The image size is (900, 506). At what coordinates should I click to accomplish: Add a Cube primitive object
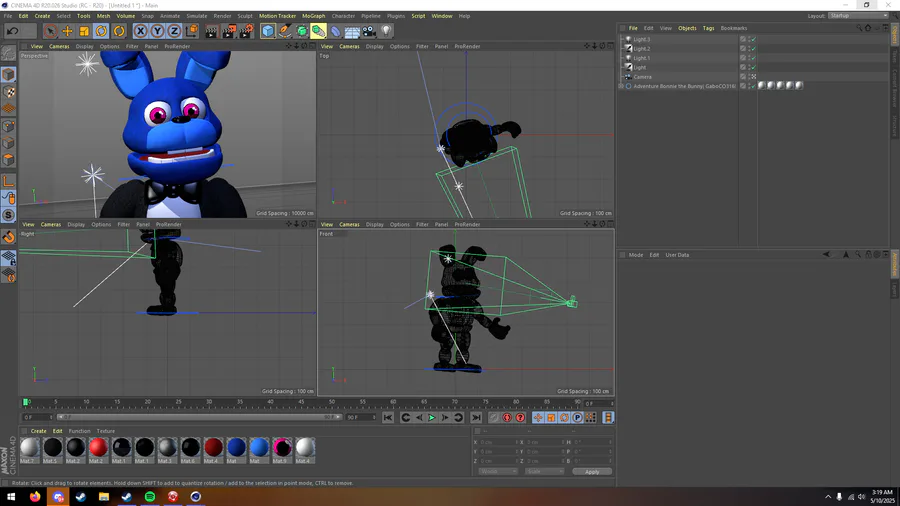[x=268, y=31]
